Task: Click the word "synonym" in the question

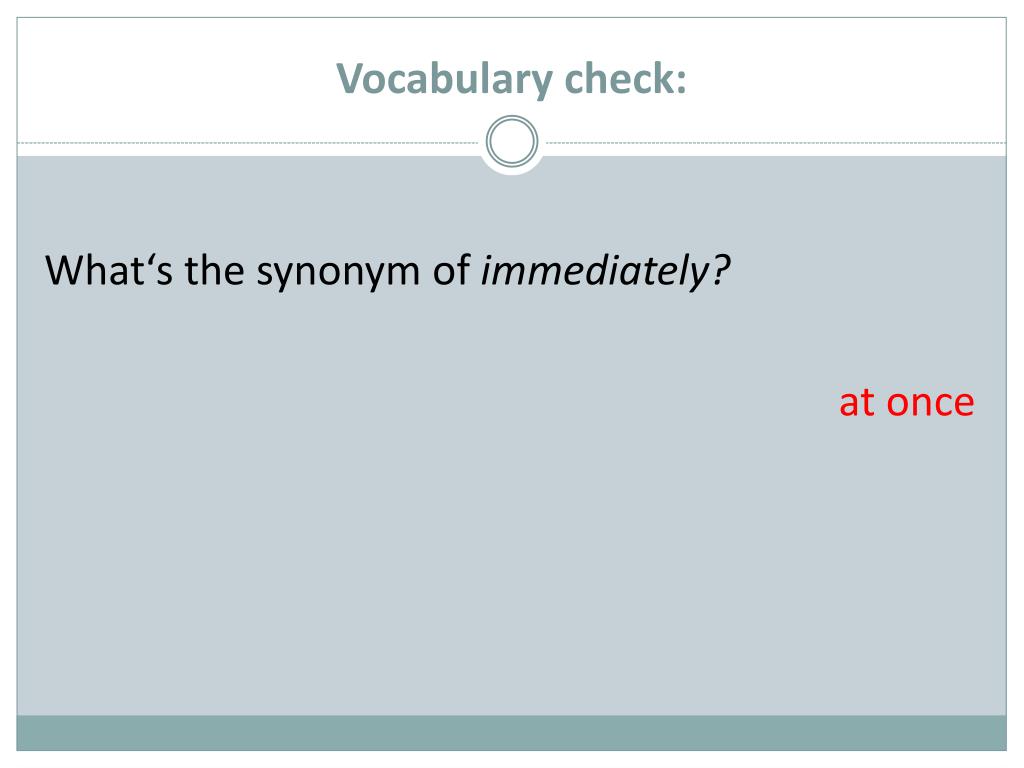Action: 338,272
